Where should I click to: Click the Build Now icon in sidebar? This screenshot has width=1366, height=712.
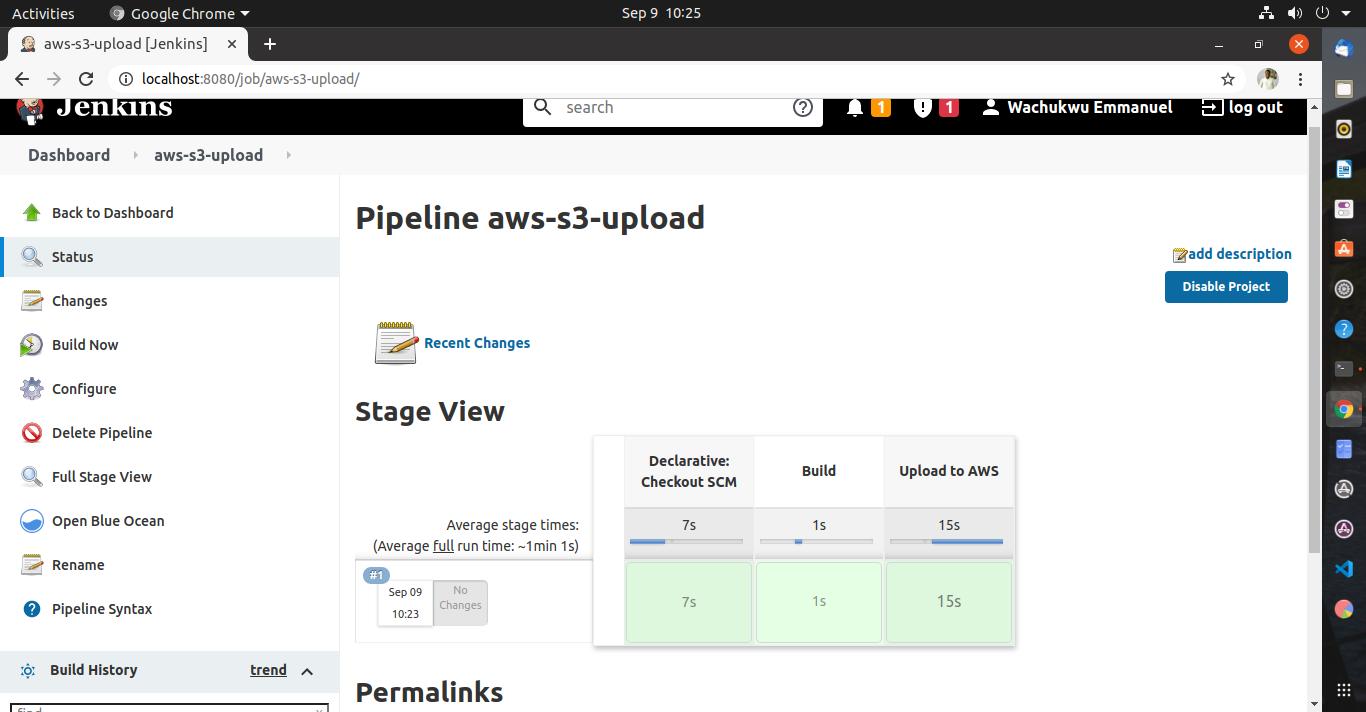pyautogui.click(x=32, y=344)
